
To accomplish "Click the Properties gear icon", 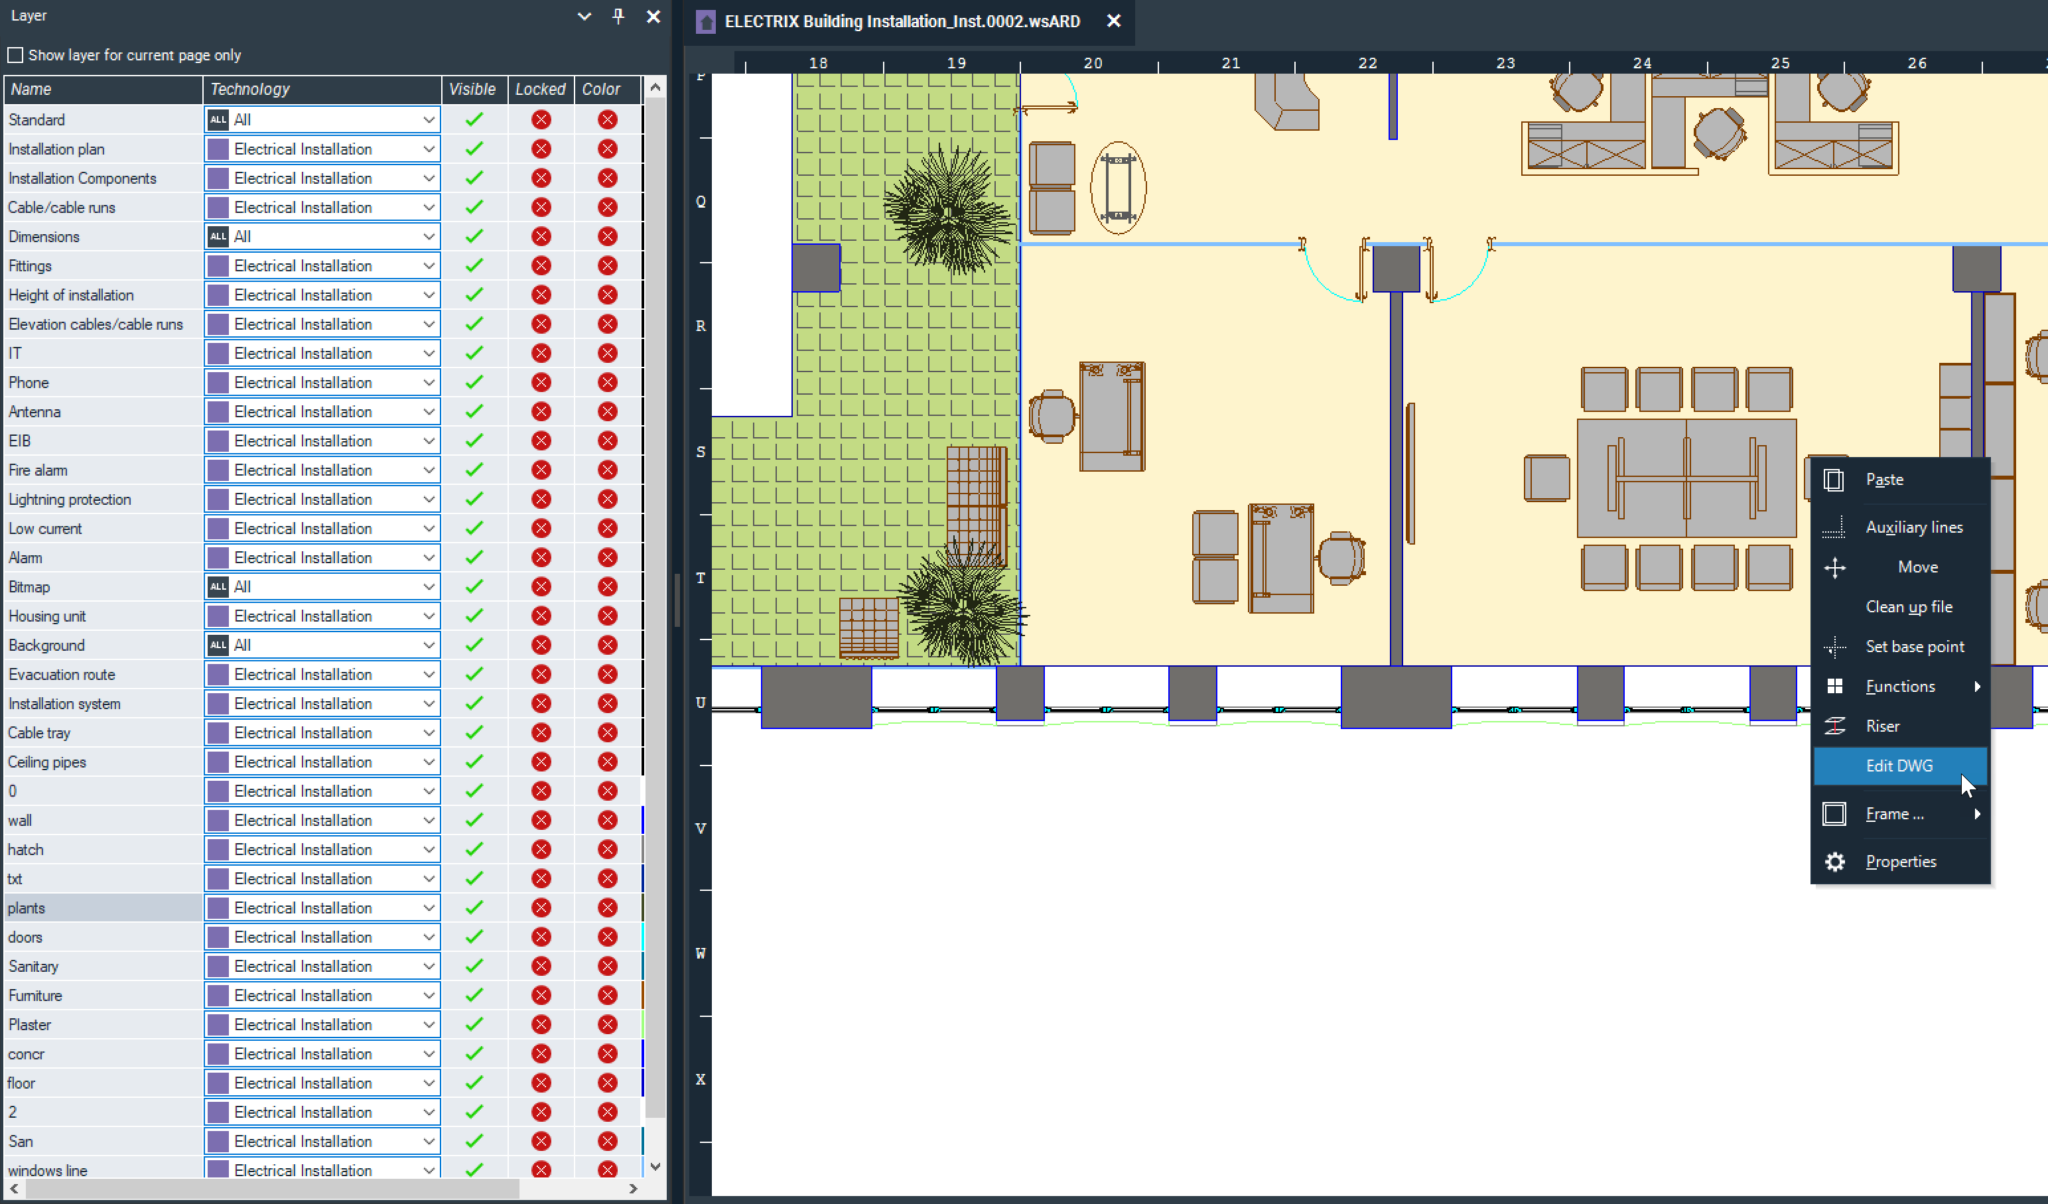I will pyautogui.click(x=1834, y=862).
